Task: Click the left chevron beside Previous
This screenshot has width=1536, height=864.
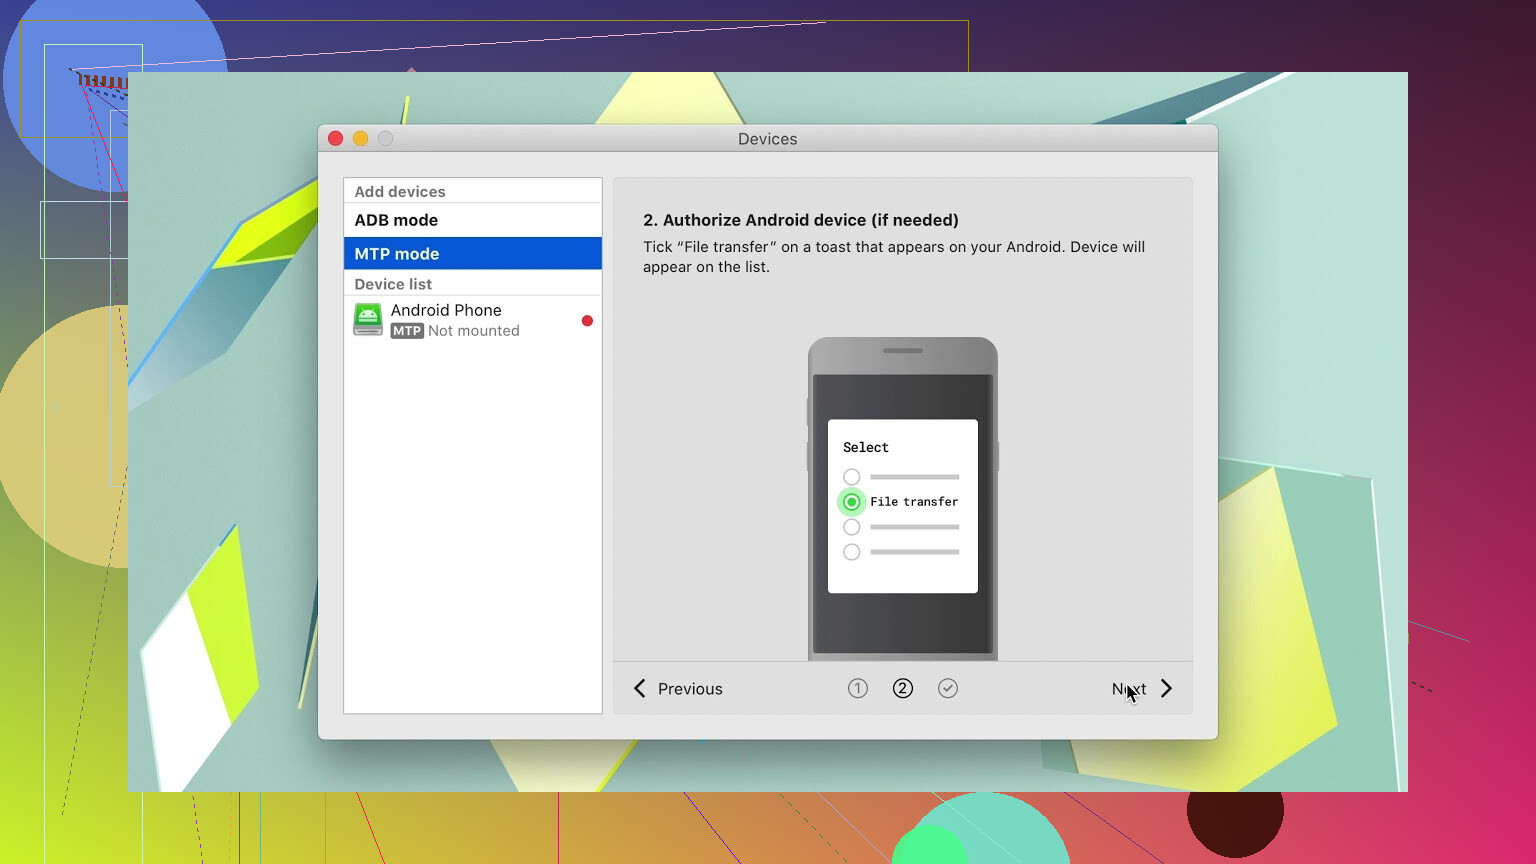Action: coord(640,689)
